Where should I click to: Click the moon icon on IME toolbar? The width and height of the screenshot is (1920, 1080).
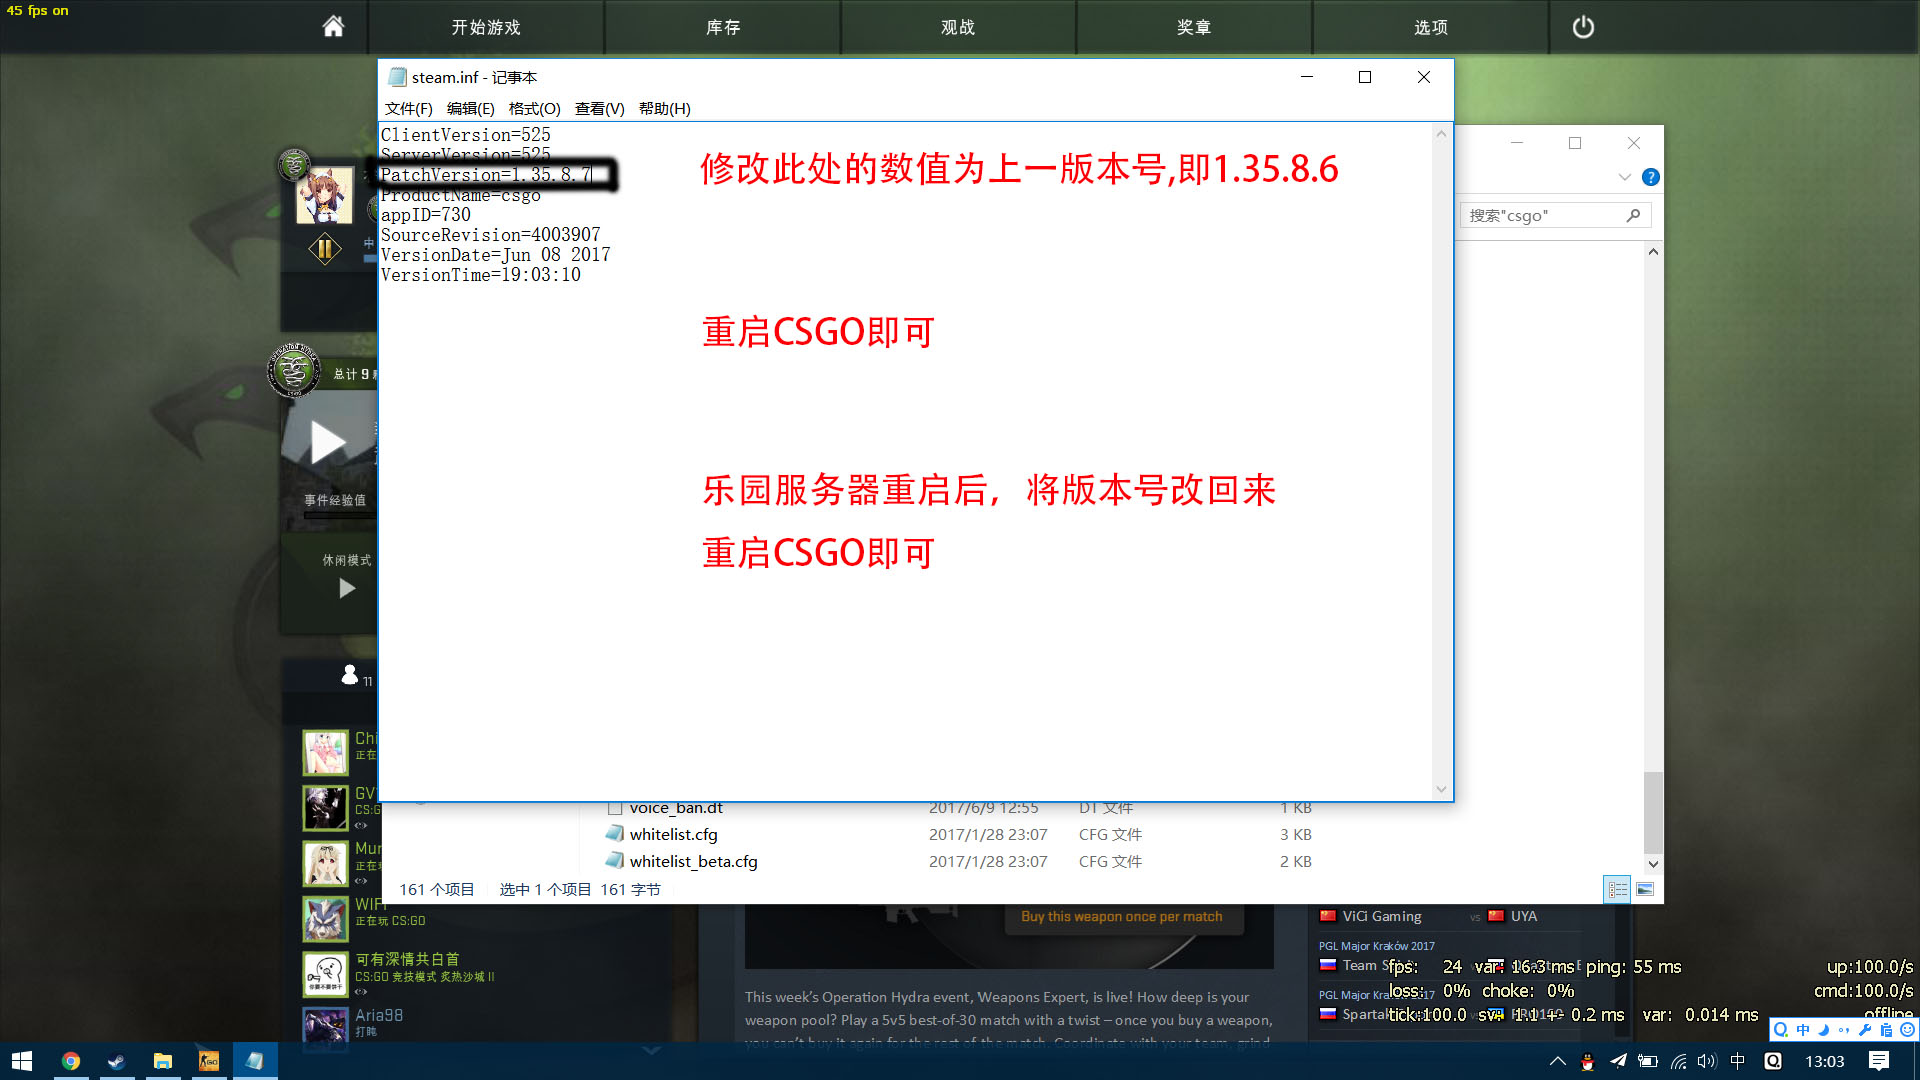click(x=1823, y=1030)
